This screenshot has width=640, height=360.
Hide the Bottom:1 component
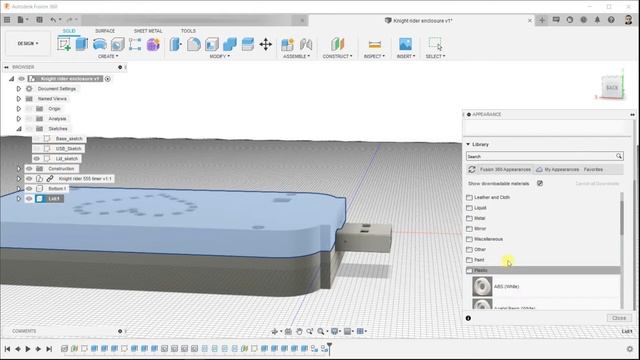29,189
